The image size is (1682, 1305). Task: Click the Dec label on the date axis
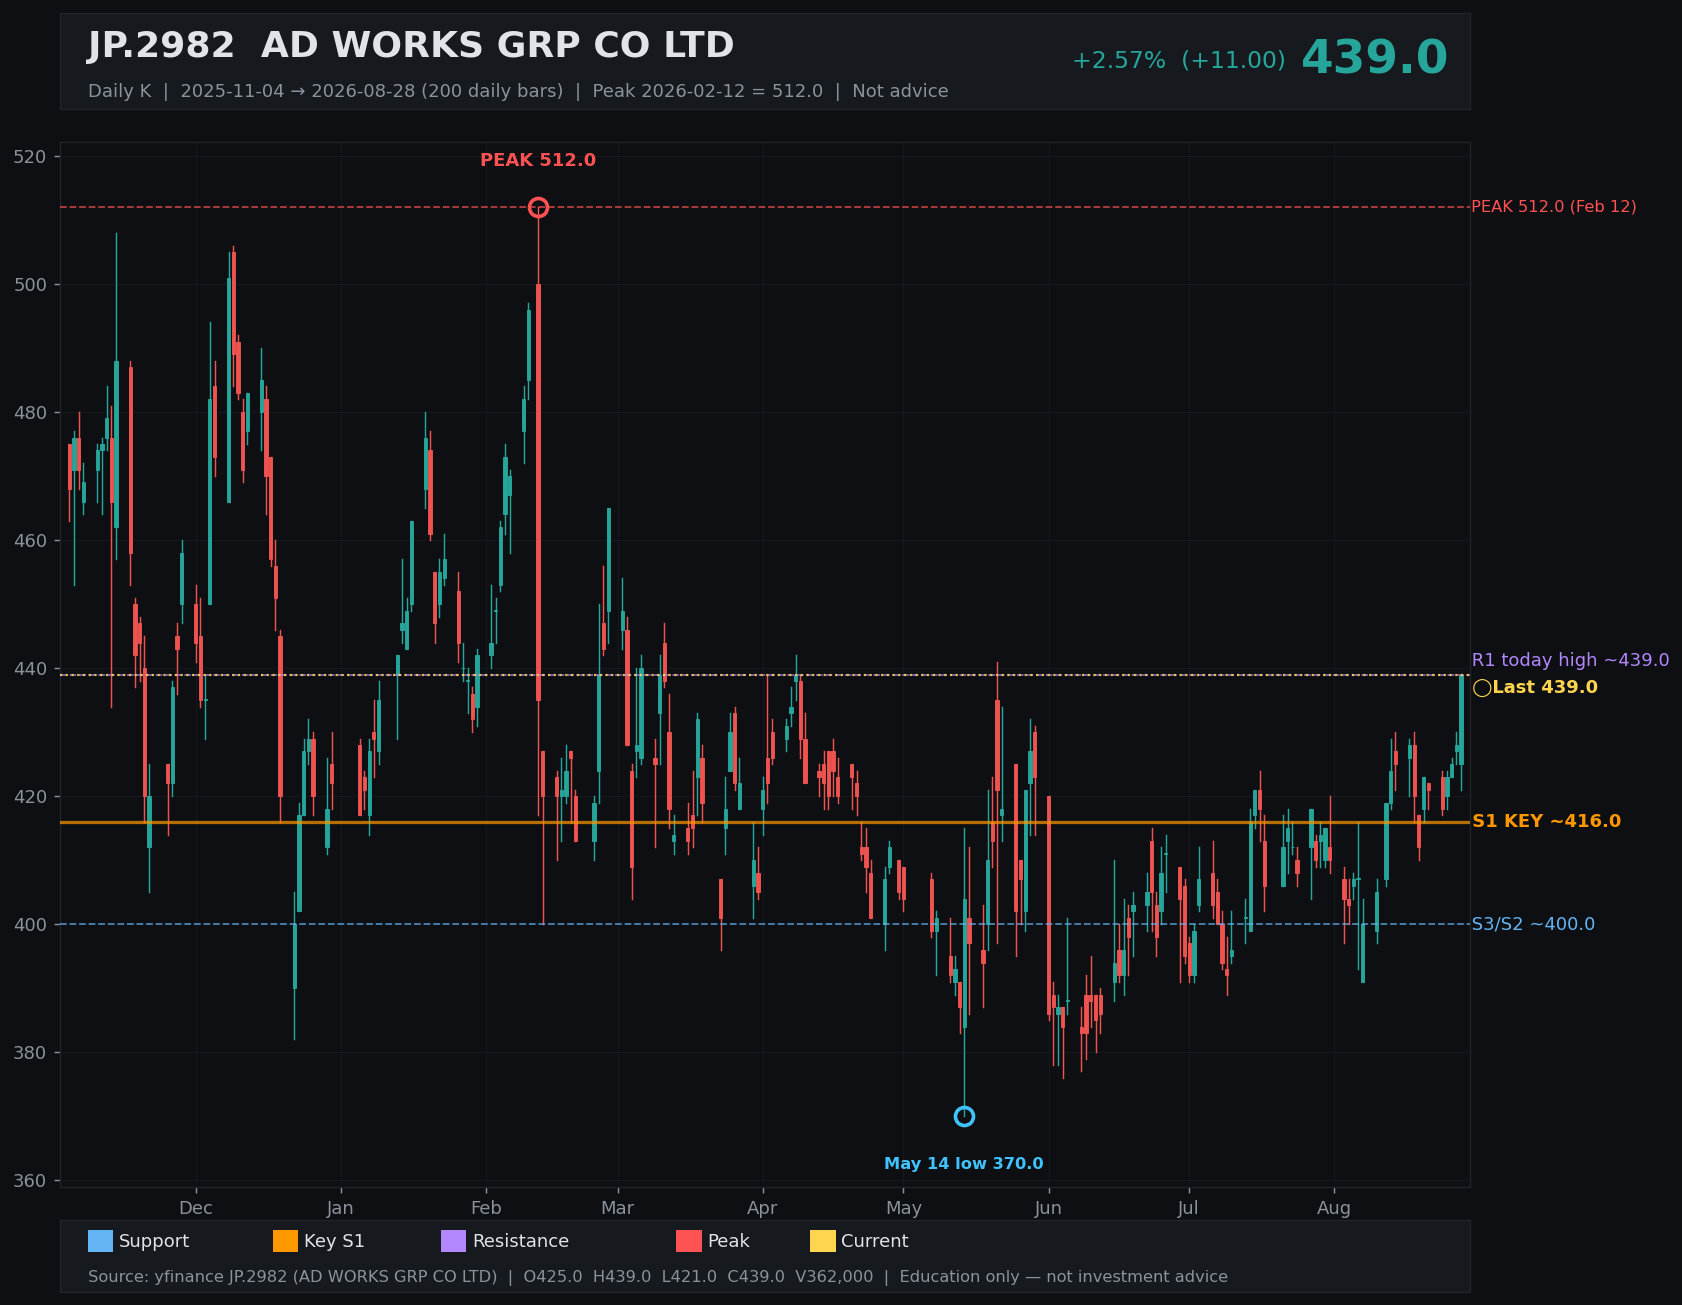(x=196, y=1208)
